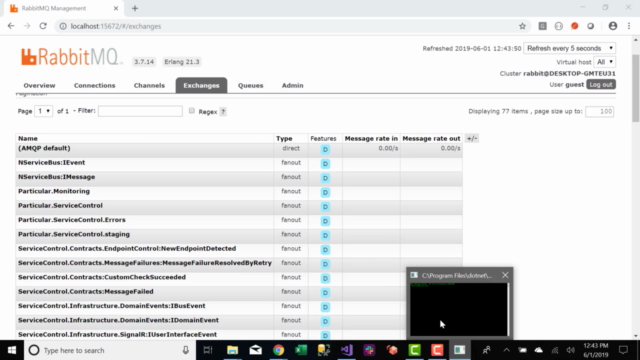Click the dotnet console window thumbnail preview
This screenshot has width=640, height=360.
459,309
